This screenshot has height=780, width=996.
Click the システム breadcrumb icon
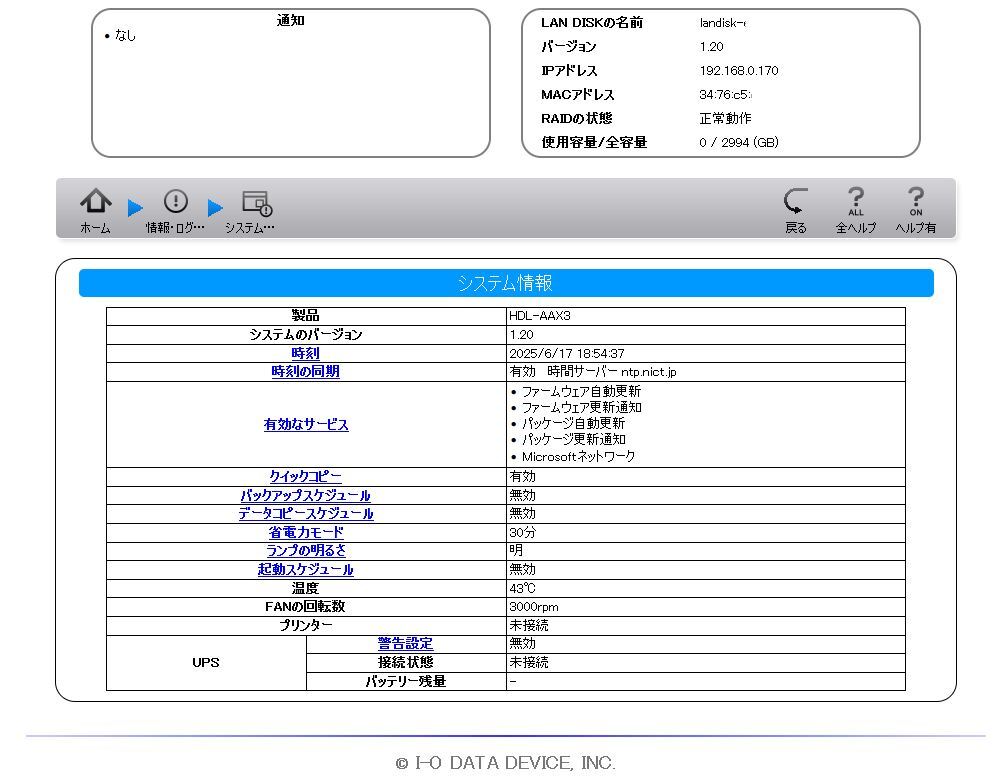(257, 203)
